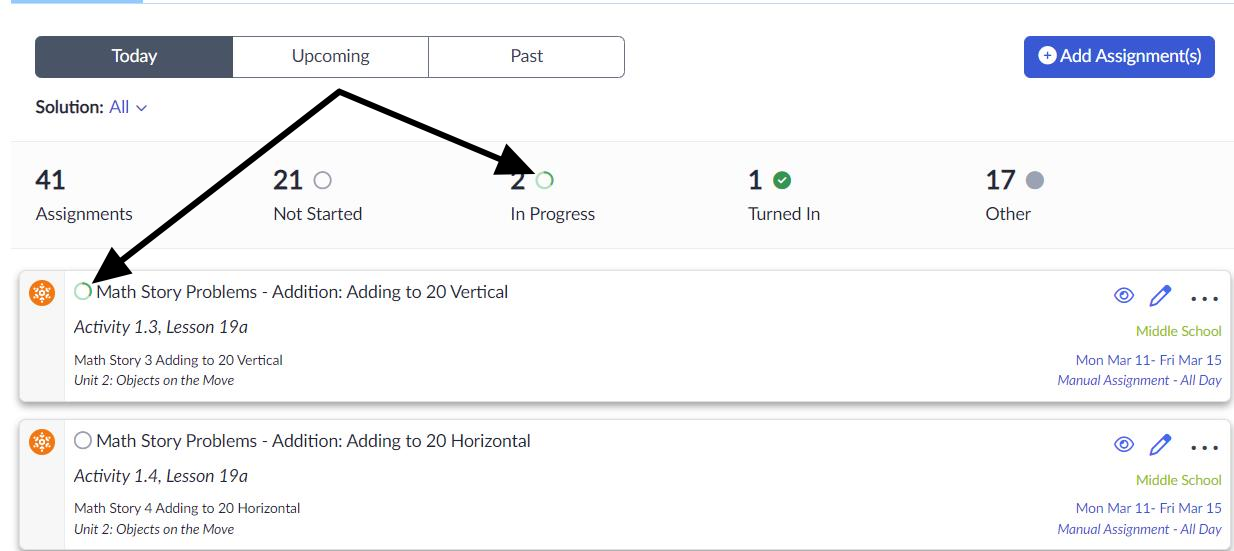Click orange icon beside Adding to 20 Vertical
Screen dimensions: 1234x551
(42, 293)
